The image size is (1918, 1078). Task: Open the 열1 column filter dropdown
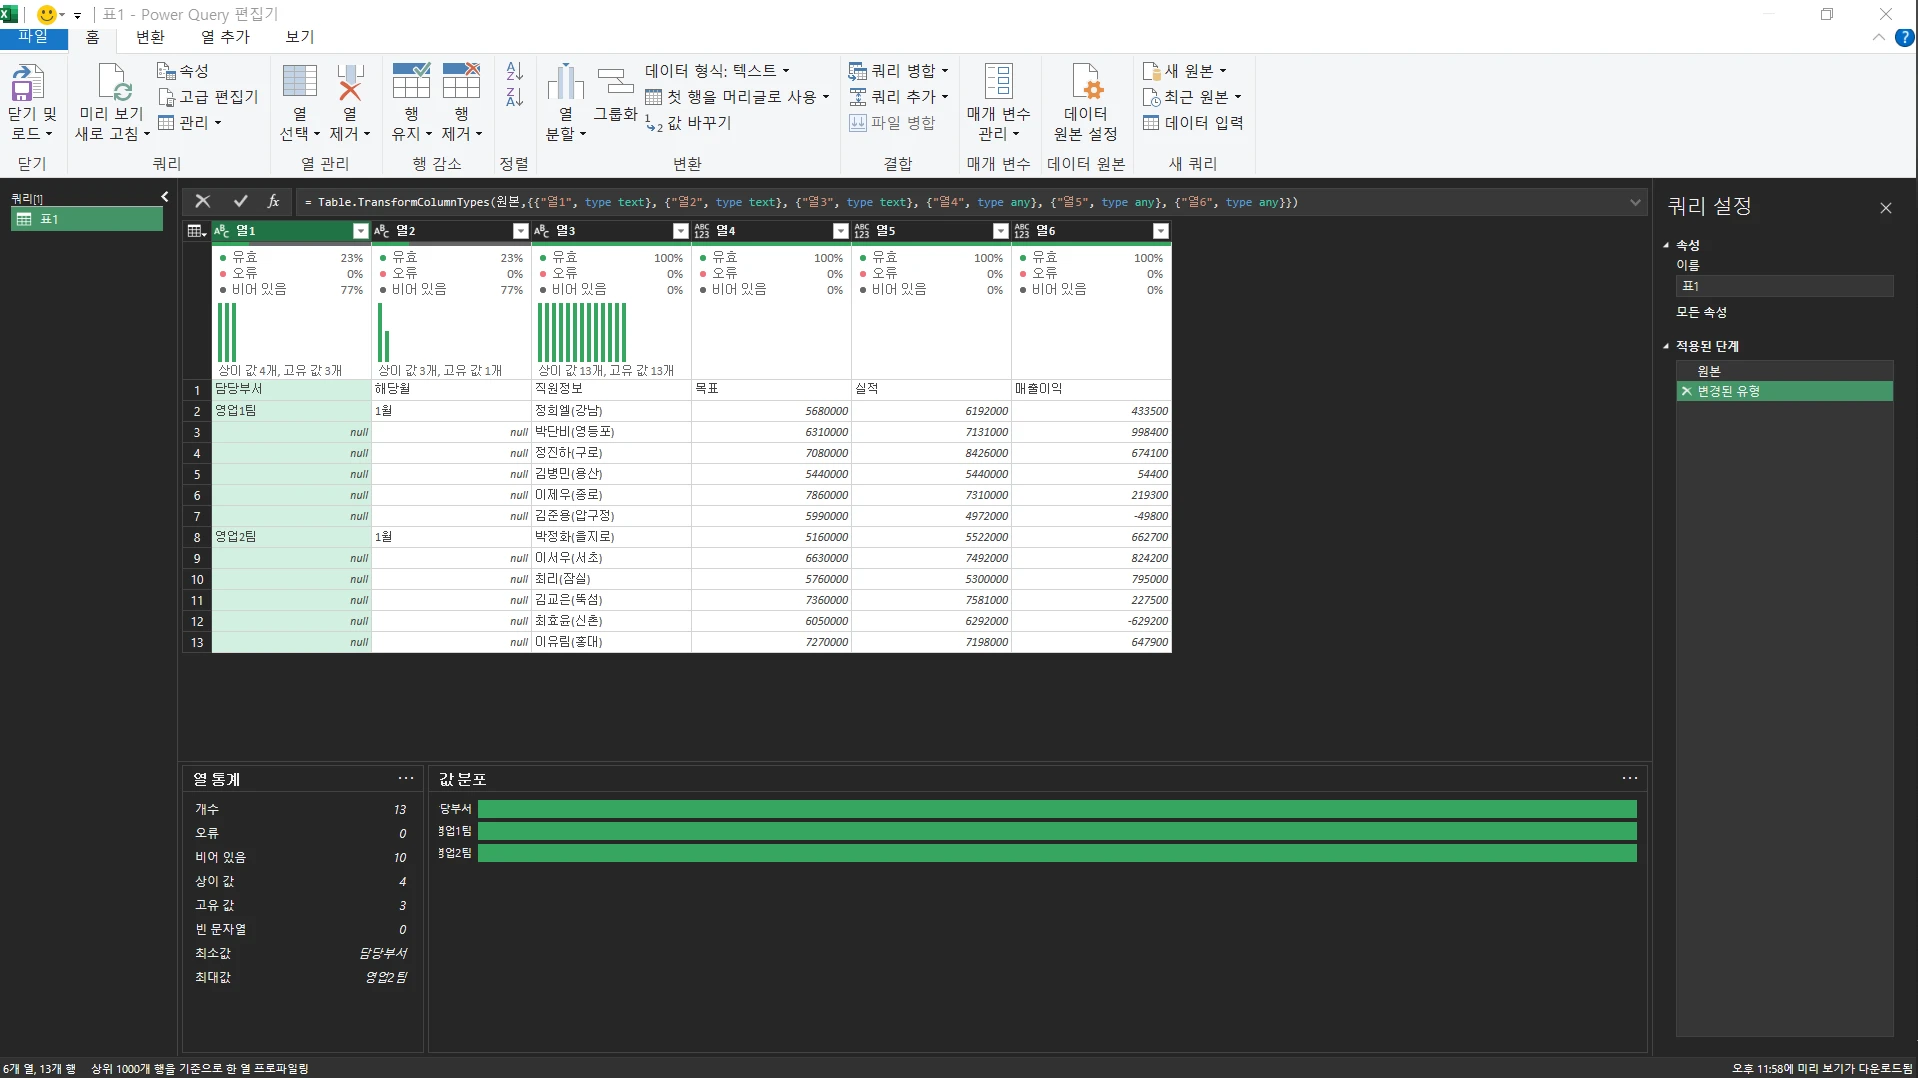tap(360, 231)
